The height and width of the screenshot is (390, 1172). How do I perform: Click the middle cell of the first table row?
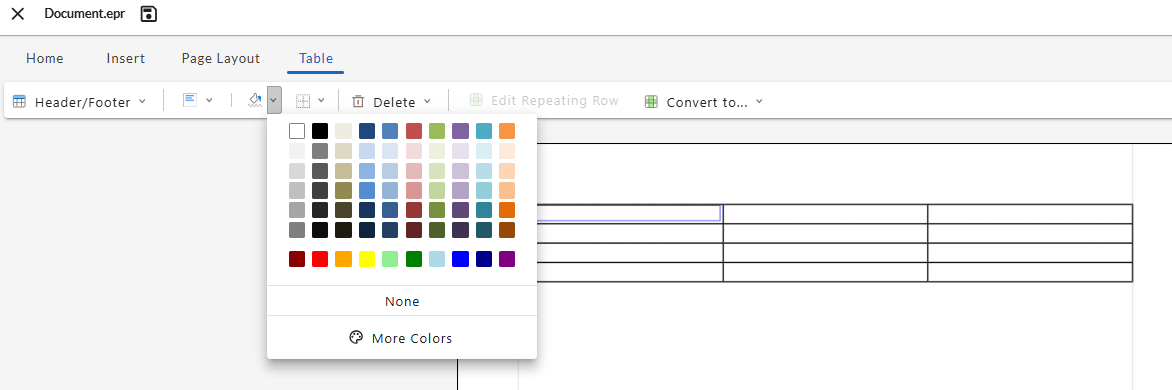(x=825, y=214)
